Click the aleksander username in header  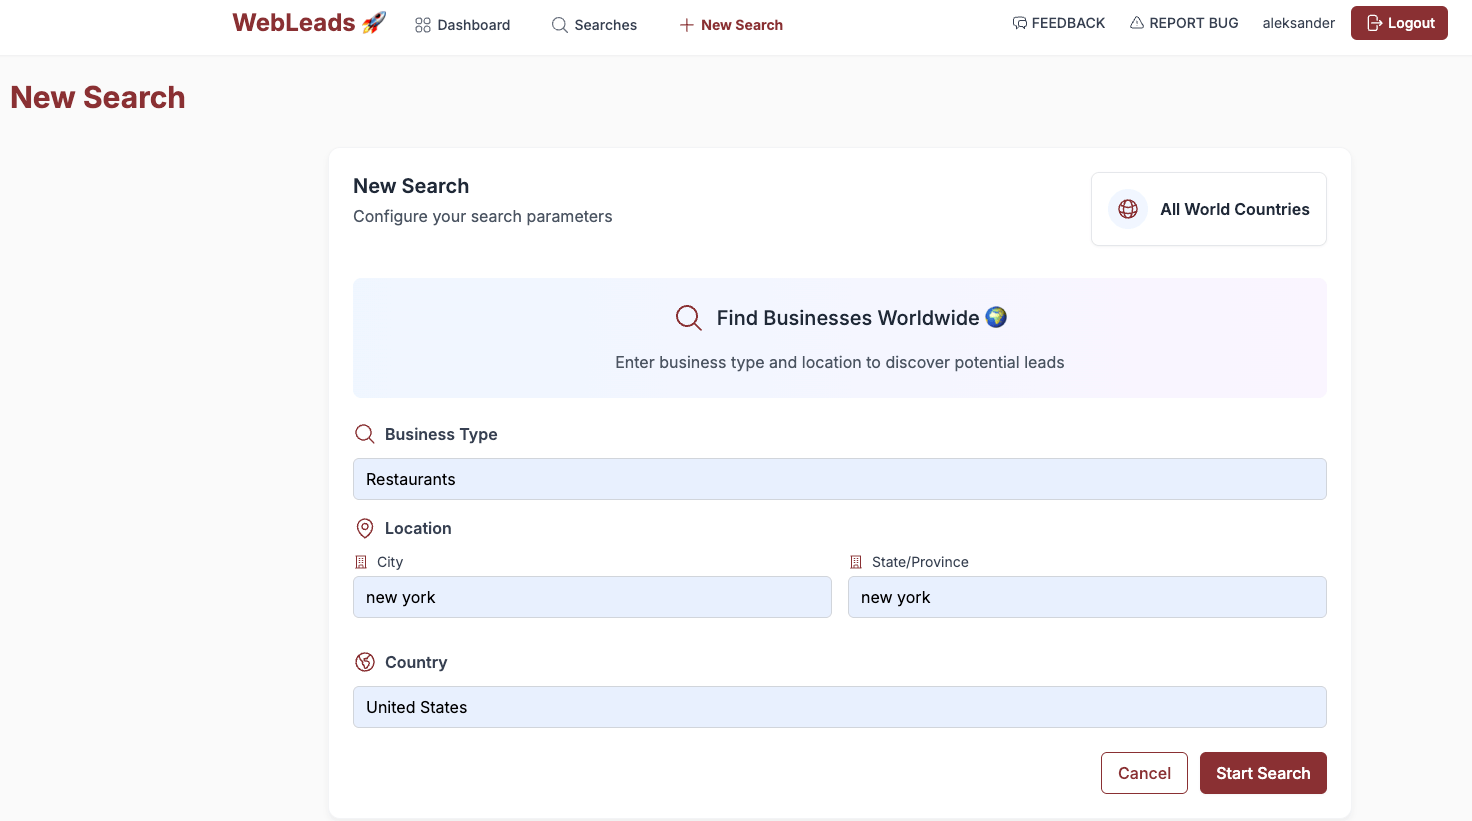click(1298, 23)
